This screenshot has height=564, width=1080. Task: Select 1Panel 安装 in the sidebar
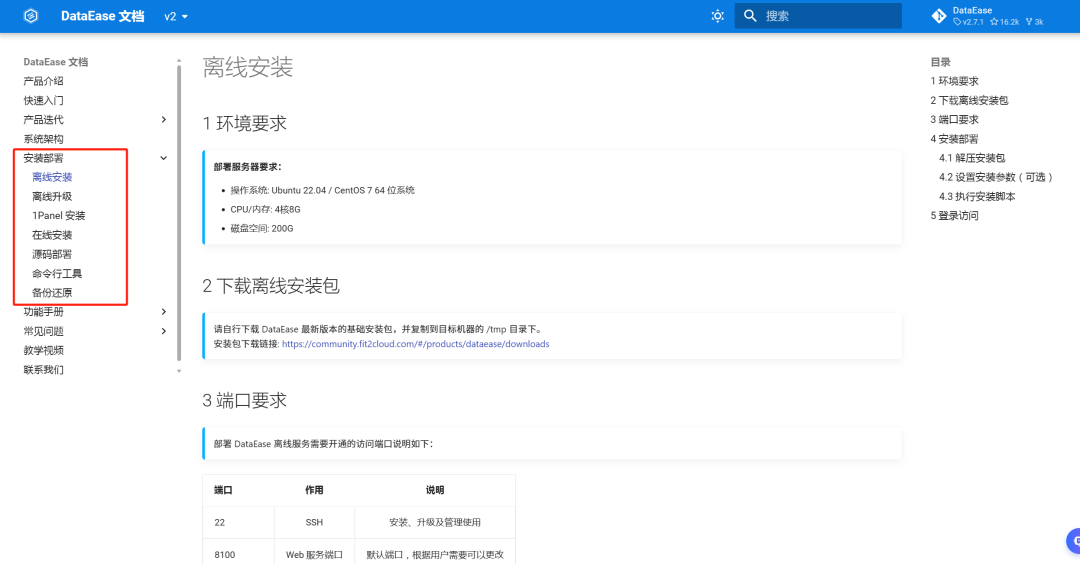59,216
